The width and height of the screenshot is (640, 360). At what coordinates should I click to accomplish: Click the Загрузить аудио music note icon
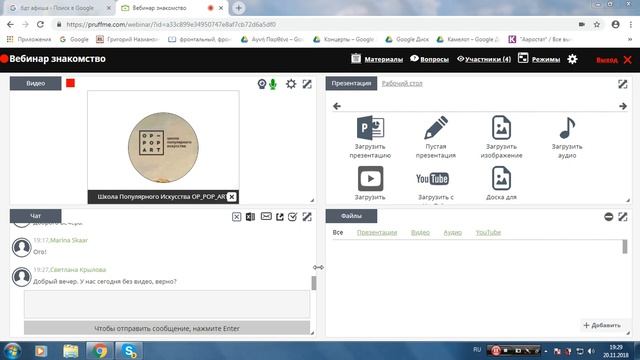coord(567,128)
